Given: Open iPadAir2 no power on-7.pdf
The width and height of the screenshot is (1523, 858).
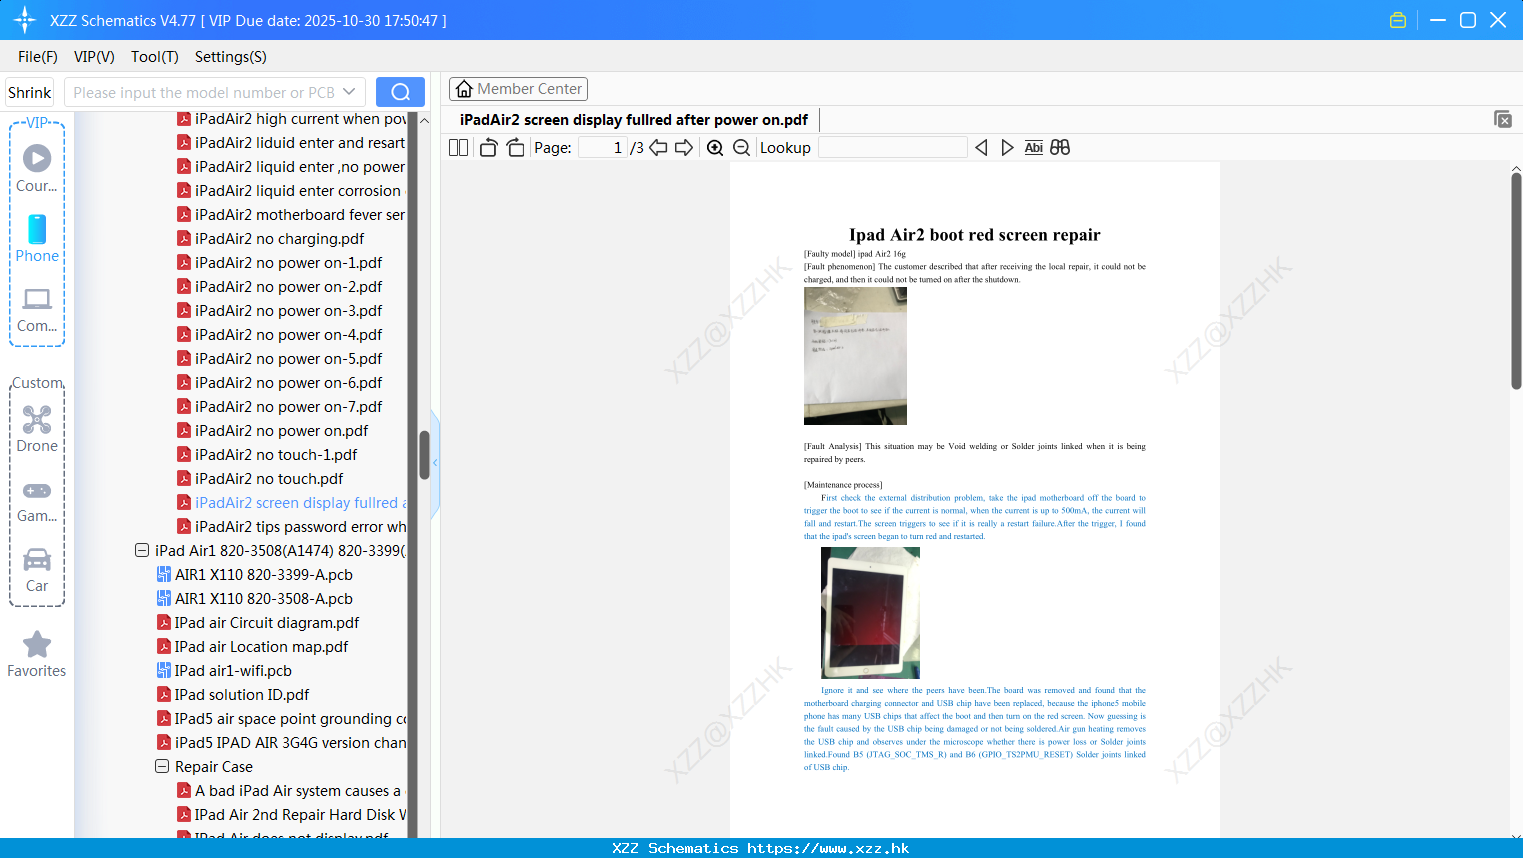Looking at the screenshot, I should 288,406.
